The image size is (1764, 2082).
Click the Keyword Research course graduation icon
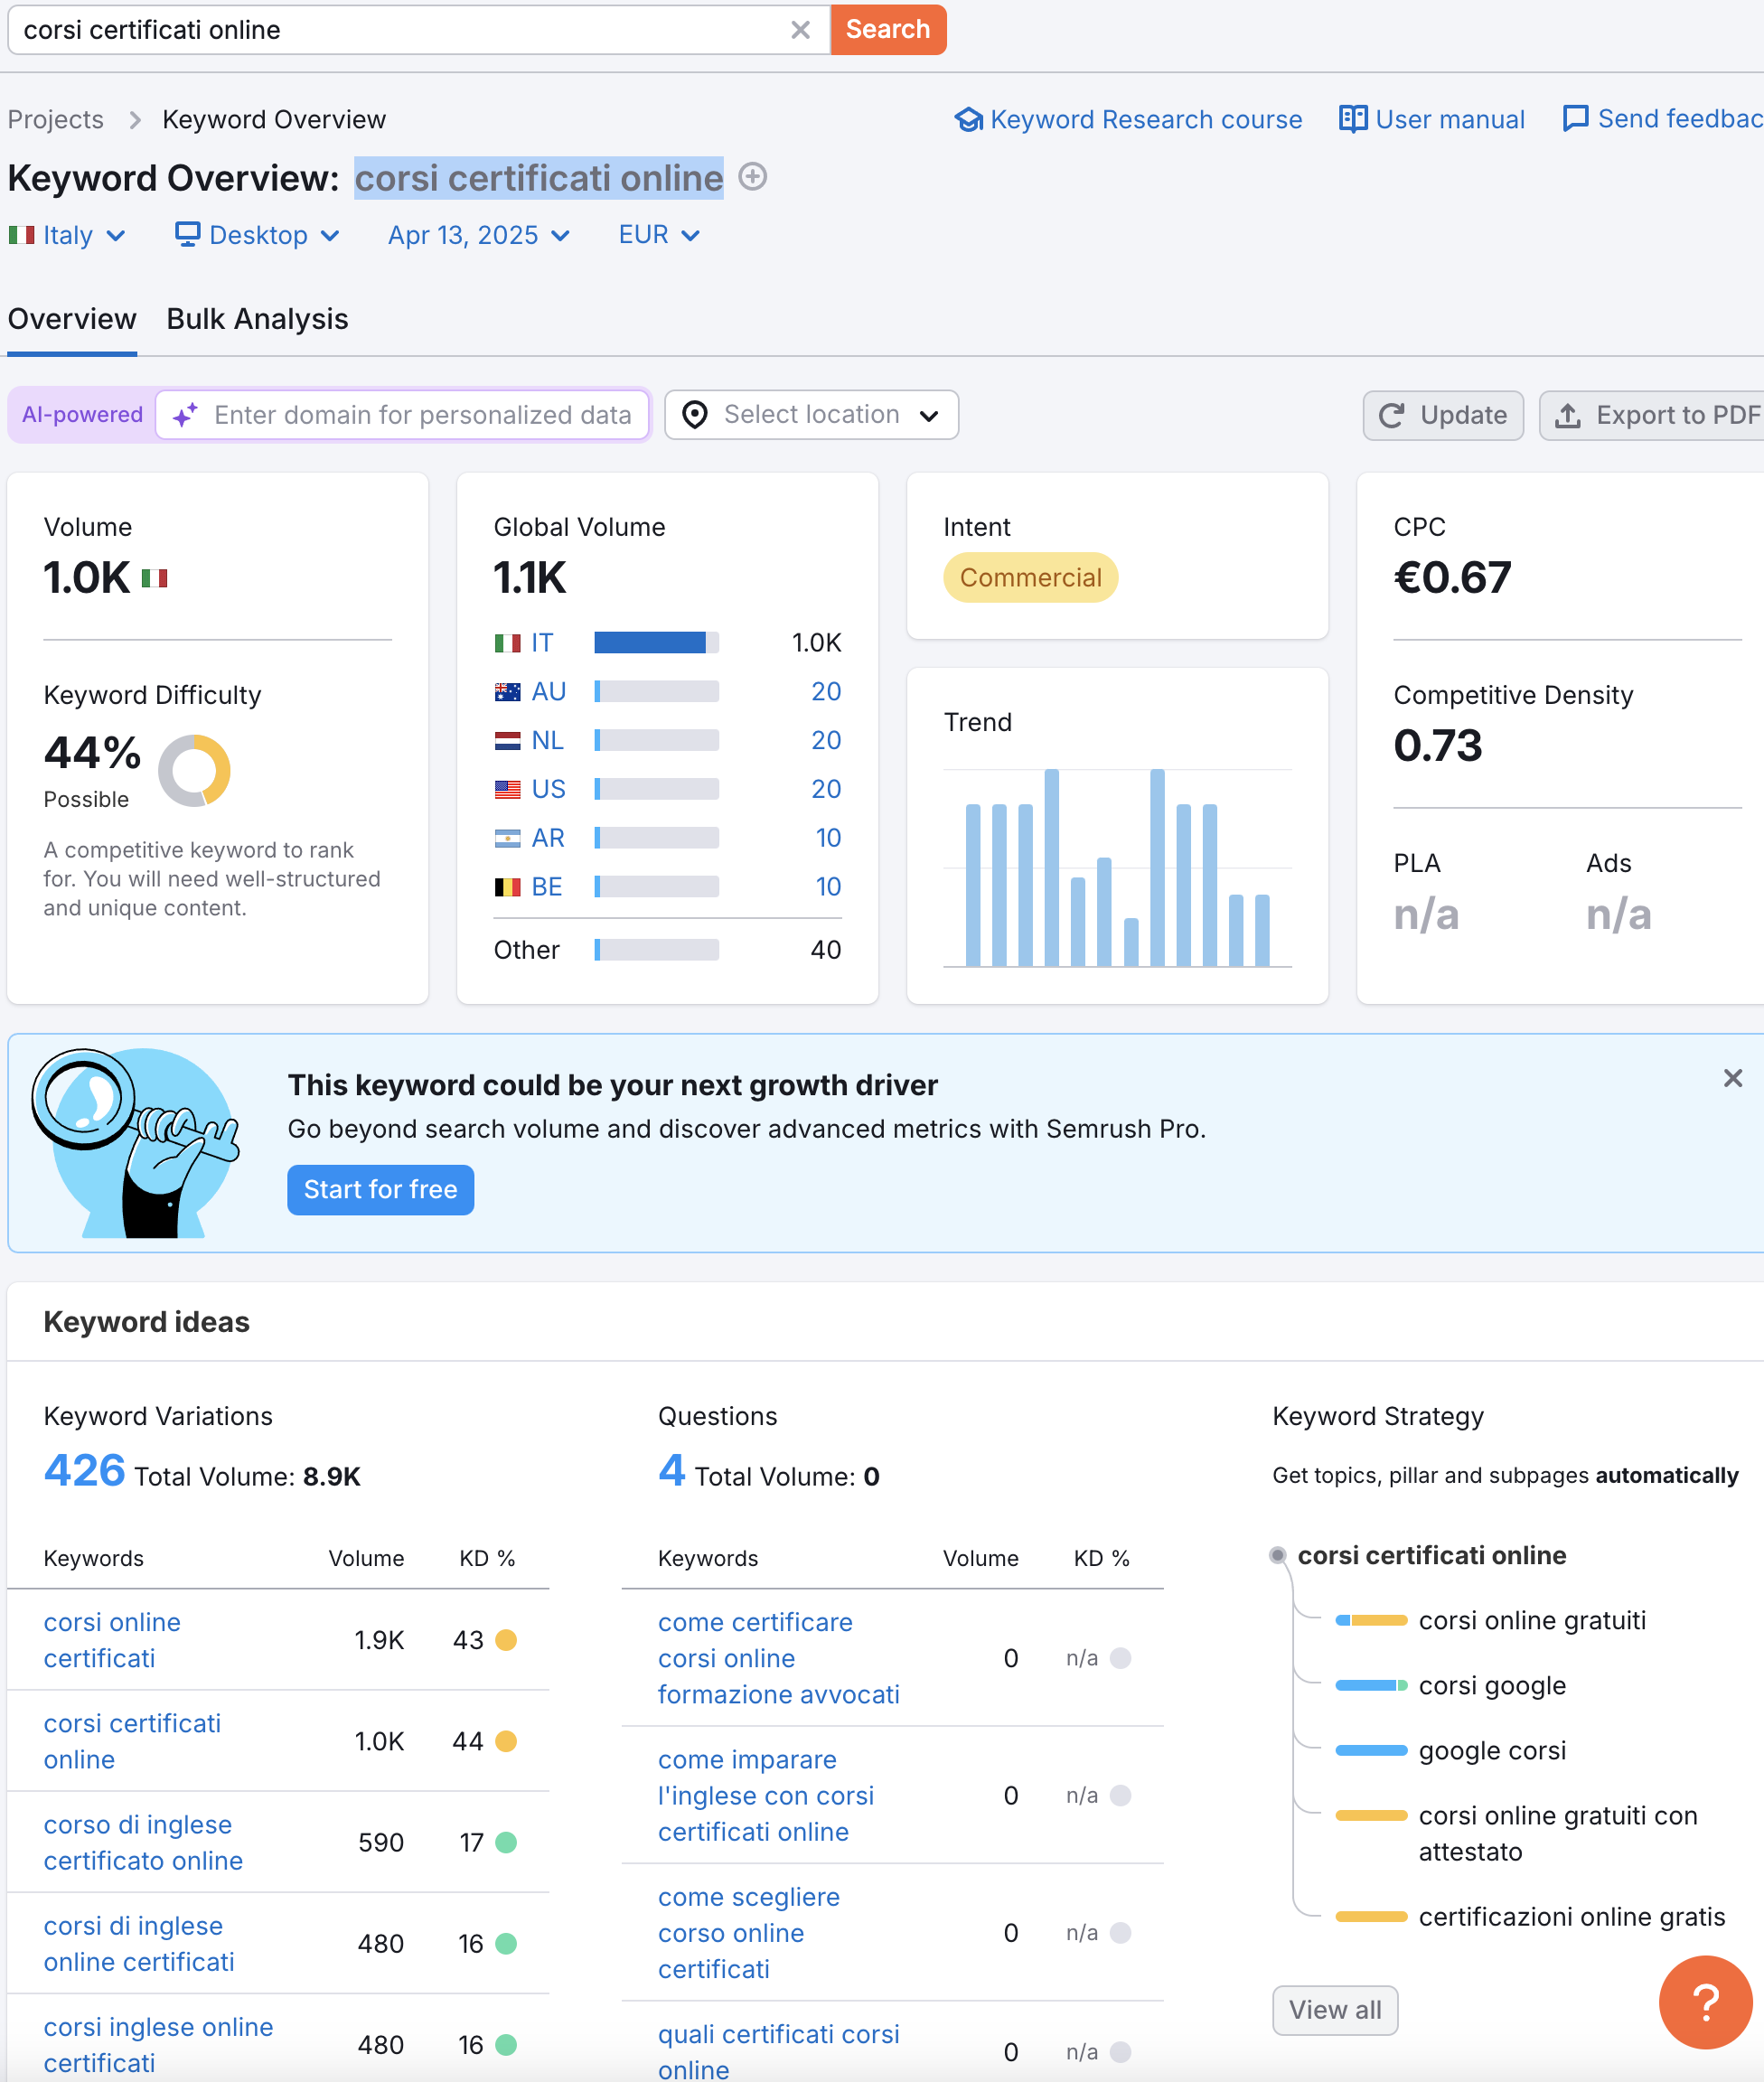(x=968, y=120)
